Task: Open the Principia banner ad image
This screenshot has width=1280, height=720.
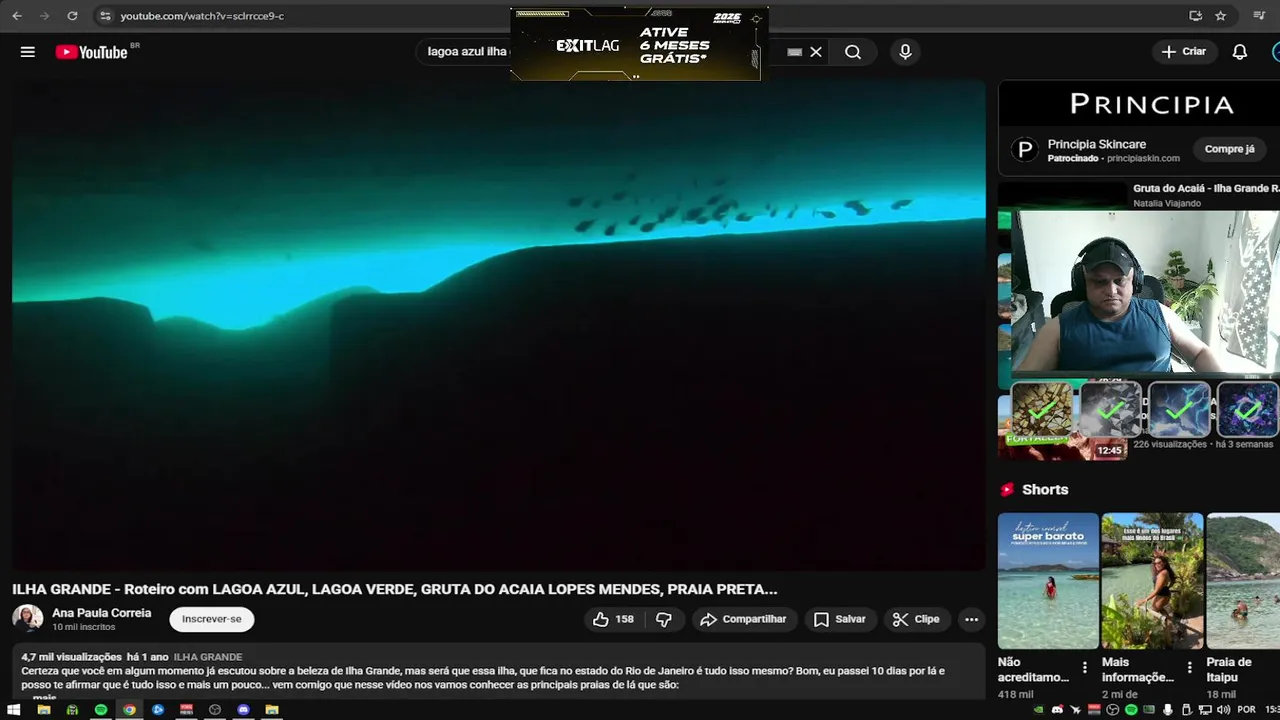Action: tap(1138, 104)
